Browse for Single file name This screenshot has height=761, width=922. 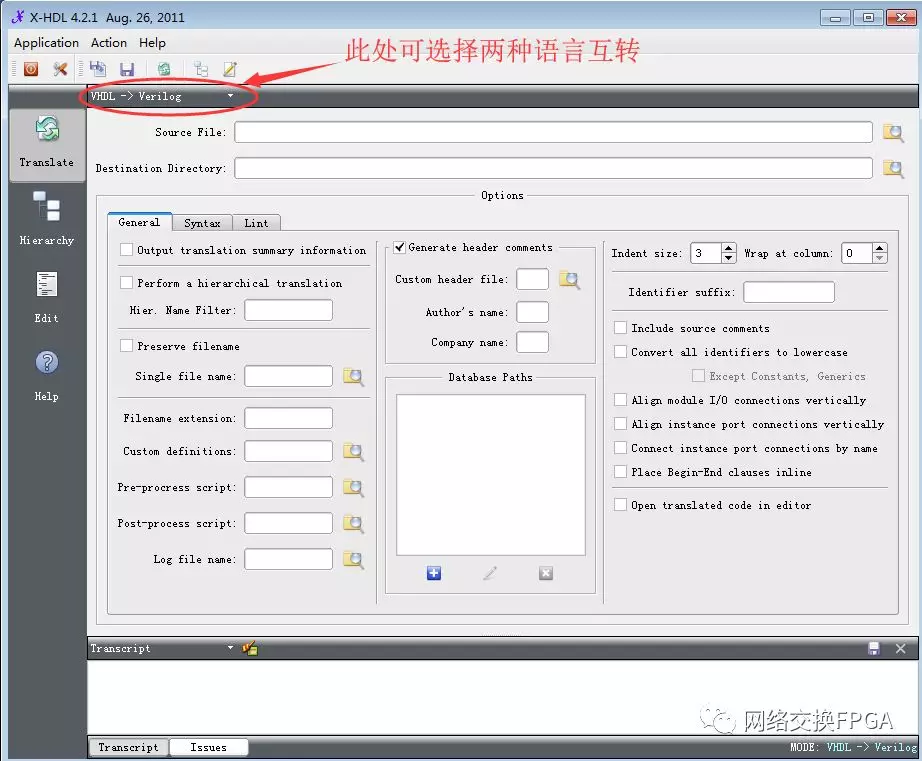(x=353, y=376)
